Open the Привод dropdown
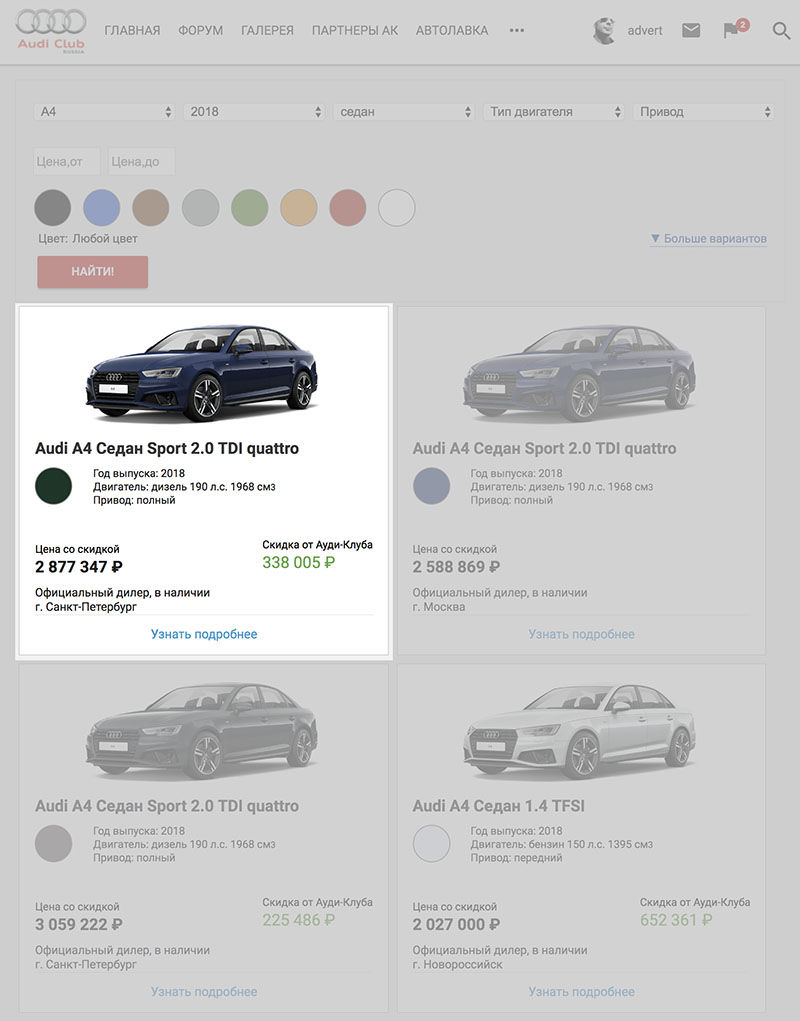 (703, 112)
